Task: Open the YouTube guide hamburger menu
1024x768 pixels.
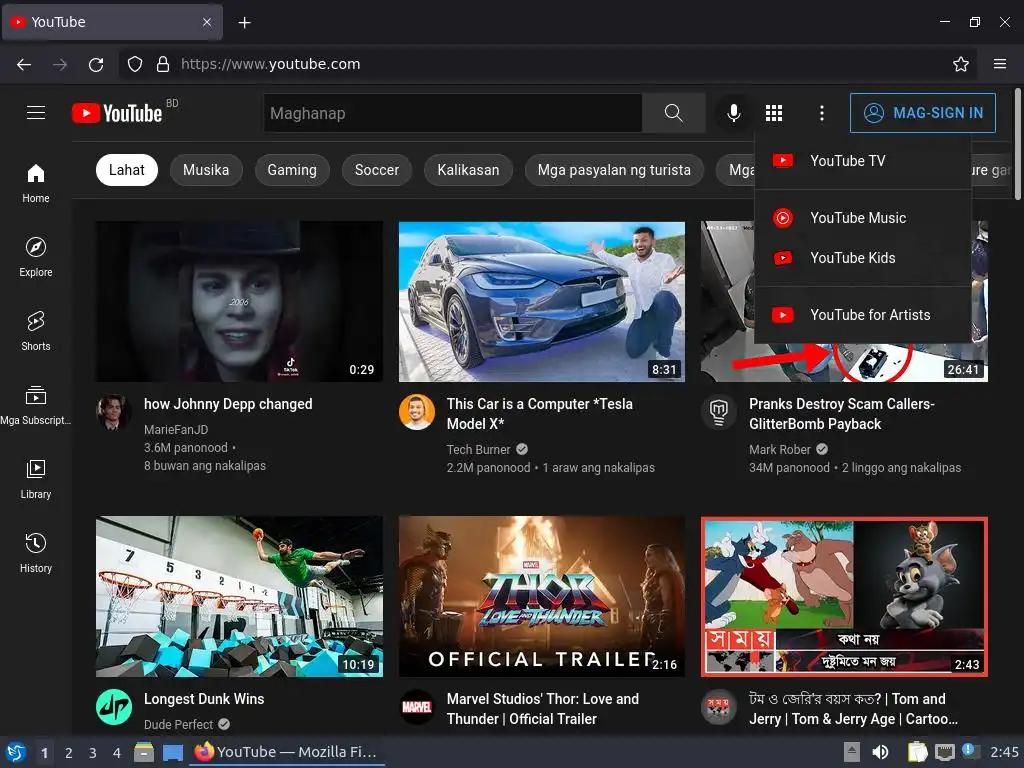Action: coord(36,113)
